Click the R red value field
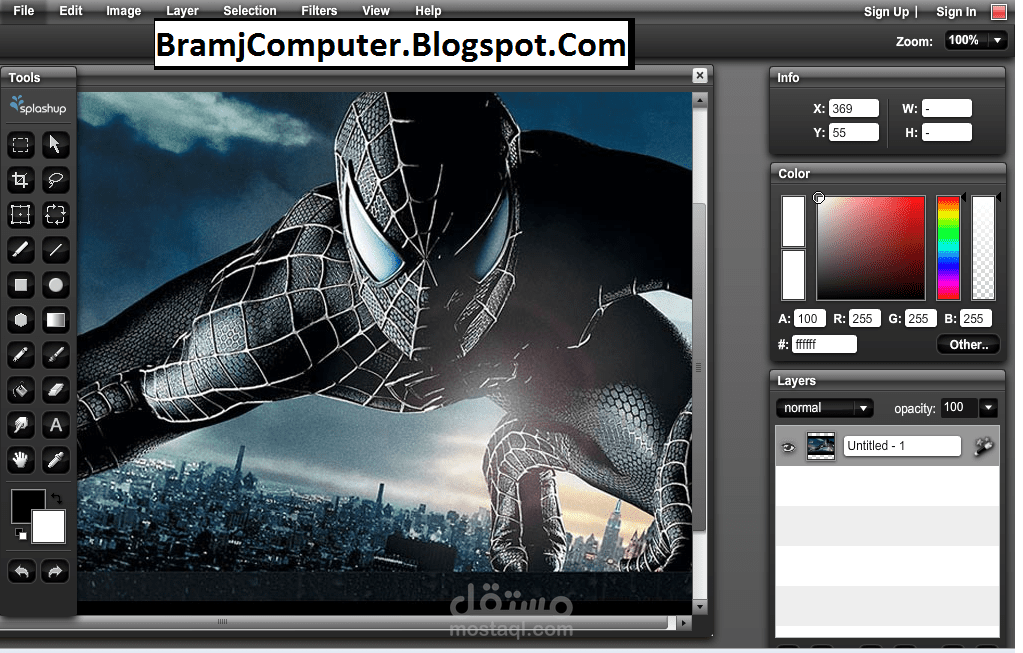Image resolution: width=1023 pixels, height=653 pixels. pyautogui.click(x=865, y=318)
